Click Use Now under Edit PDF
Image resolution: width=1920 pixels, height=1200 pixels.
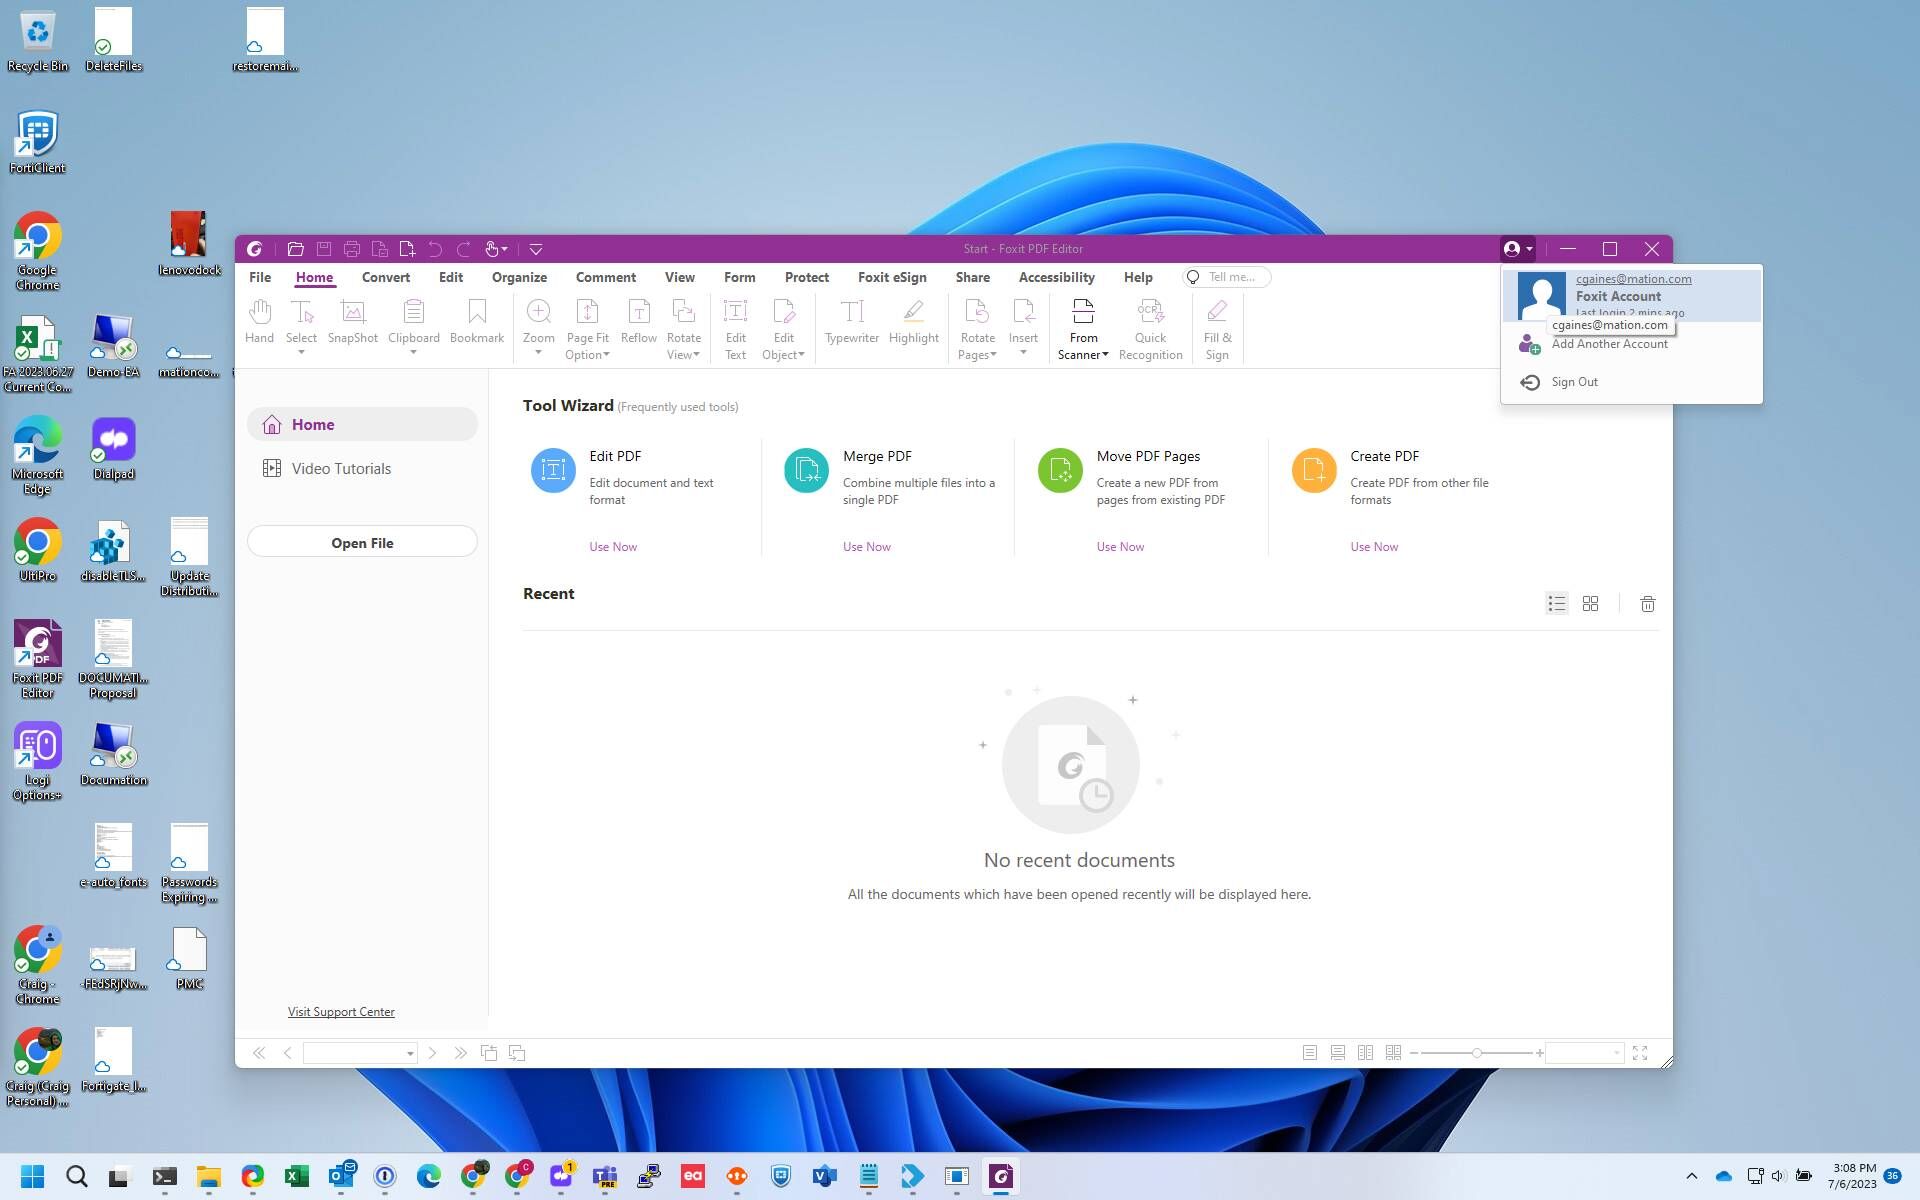(613, 547)
